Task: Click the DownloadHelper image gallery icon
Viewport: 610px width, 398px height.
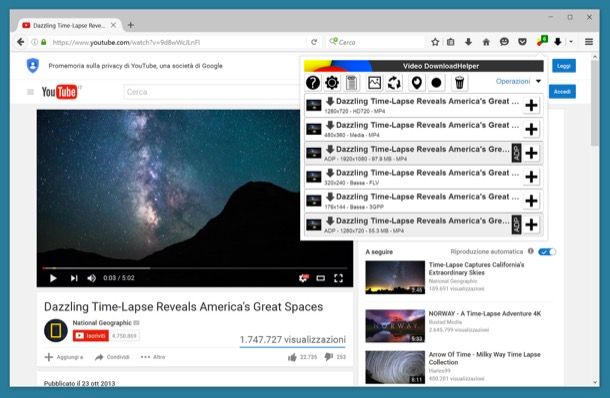Action: pyautogui.click(x=374, y=82)
